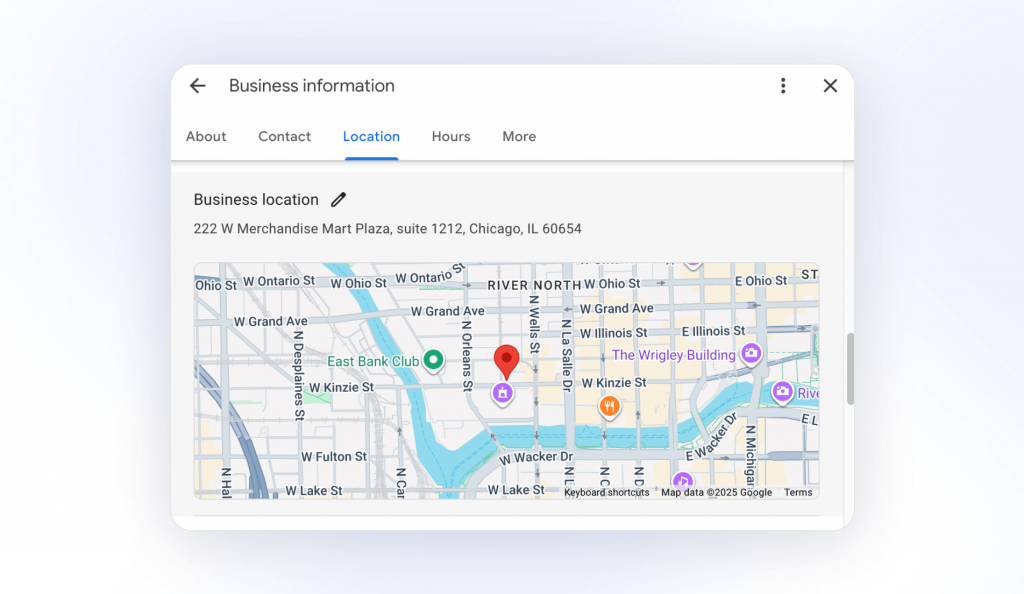Go back using the left arrow

click(x=198, y=86)
